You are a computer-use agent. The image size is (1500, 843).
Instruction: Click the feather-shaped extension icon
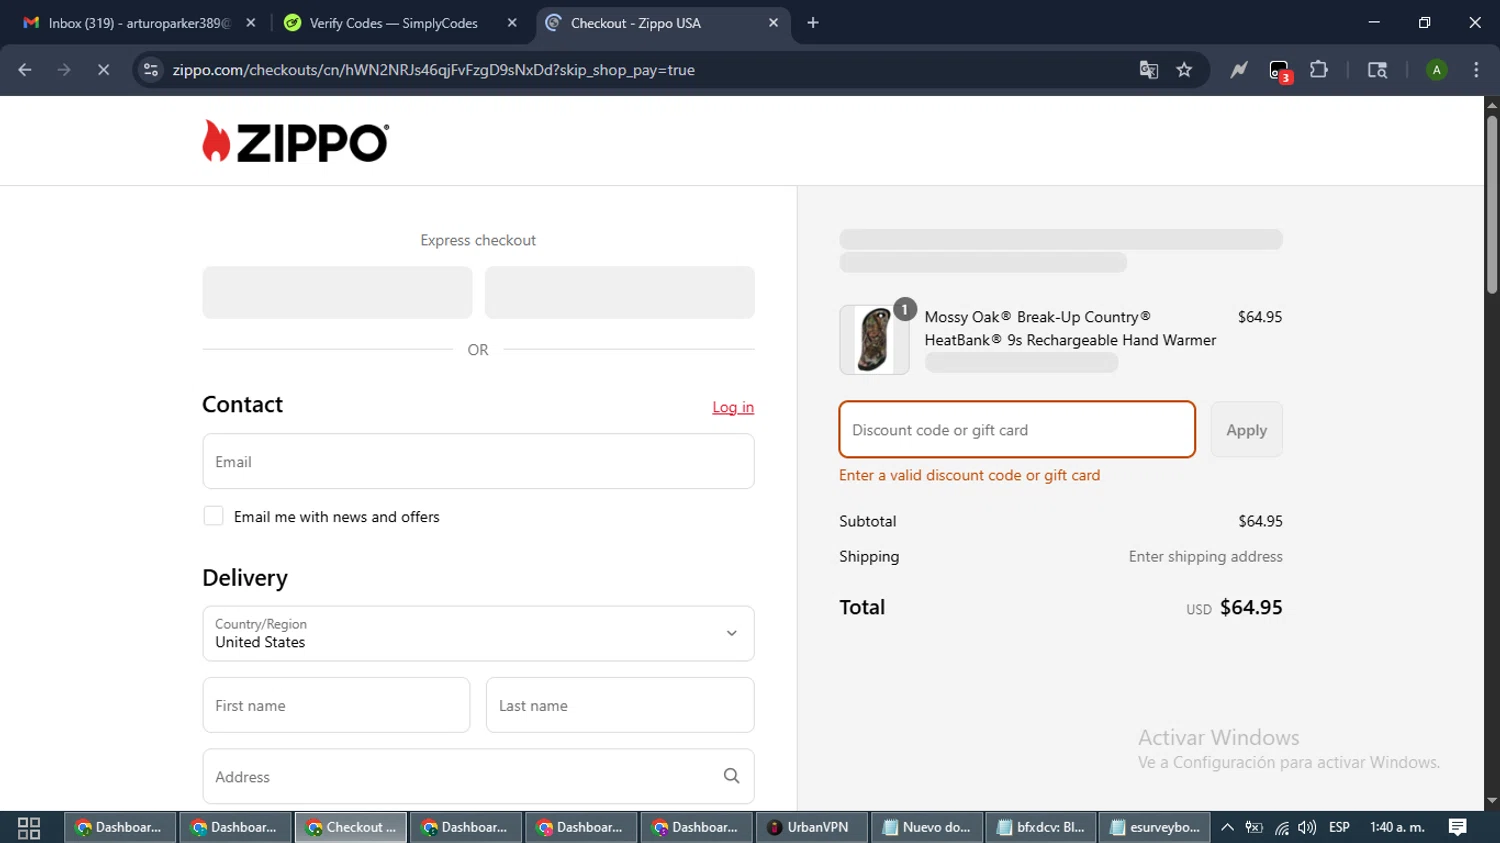[x=1239, y=70]
